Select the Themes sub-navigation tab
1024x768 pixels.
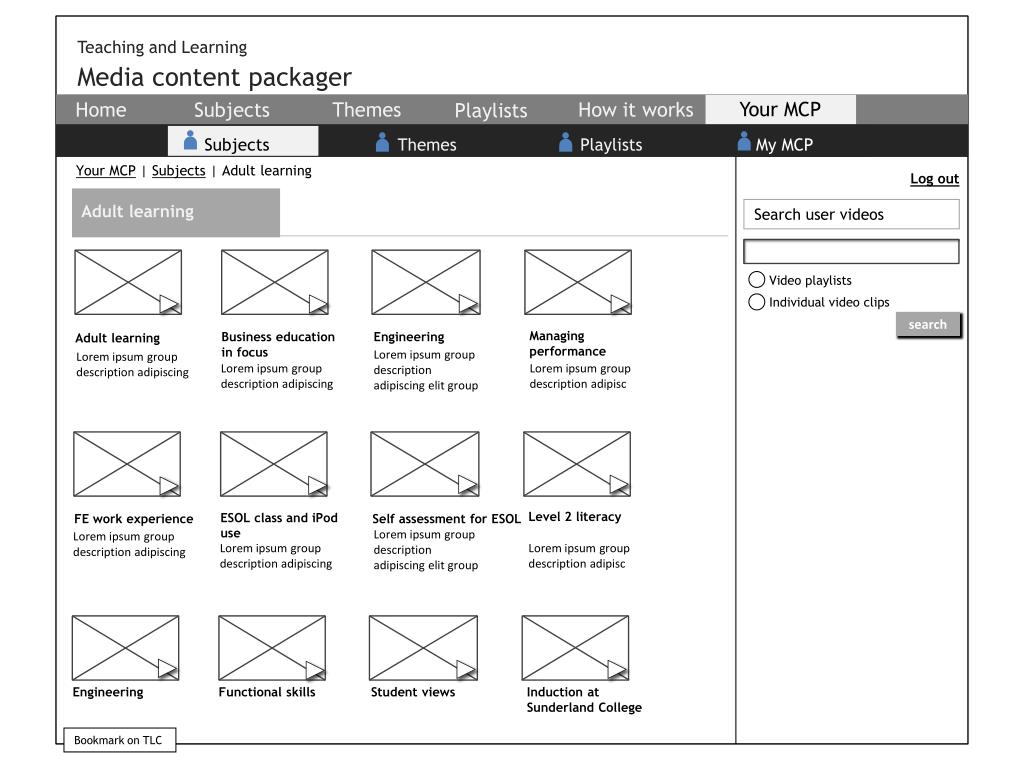tap(417, 144)
